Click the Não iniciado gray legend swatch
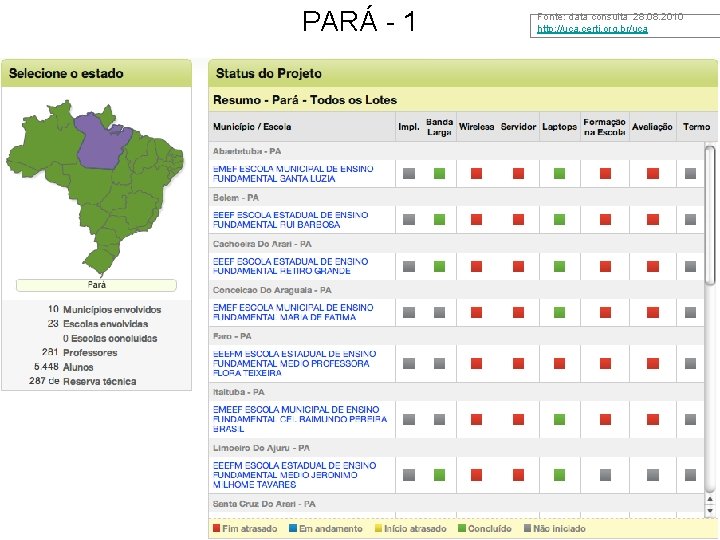Image resolution: width=720 pixels, height=540 pixels. (x=527, y=528)
